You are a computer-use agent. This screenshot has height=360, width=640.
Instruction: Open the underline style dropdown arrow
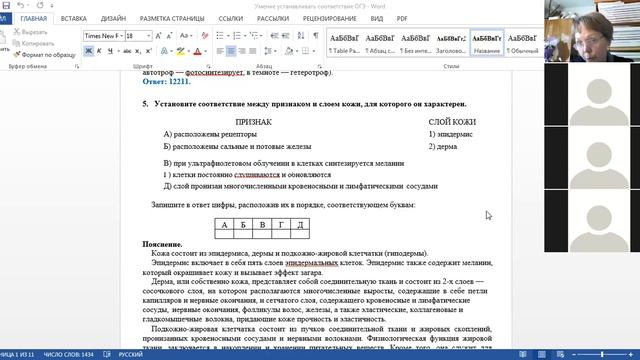click(118, 51)
